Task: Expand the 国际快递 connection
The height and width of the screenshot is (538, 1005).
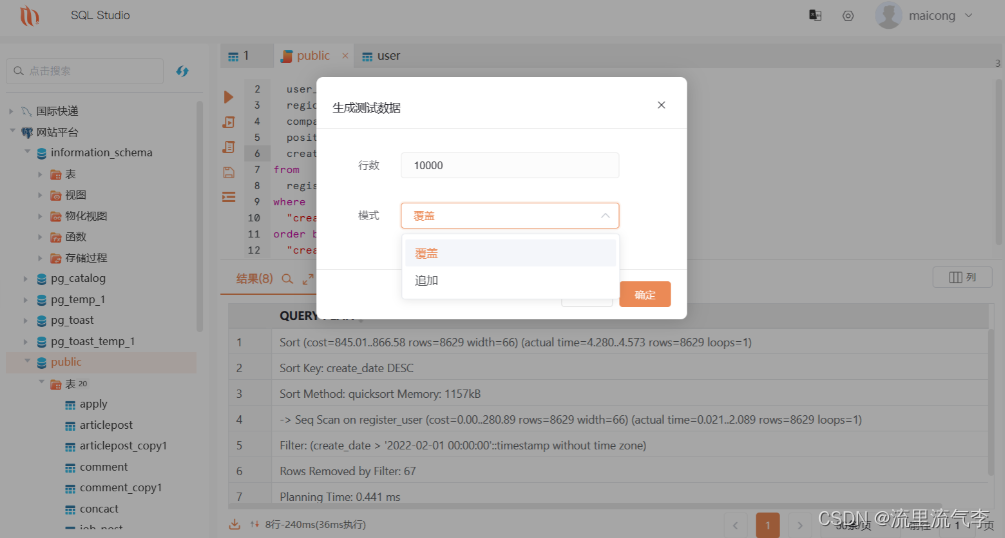Action: [11, 111]
